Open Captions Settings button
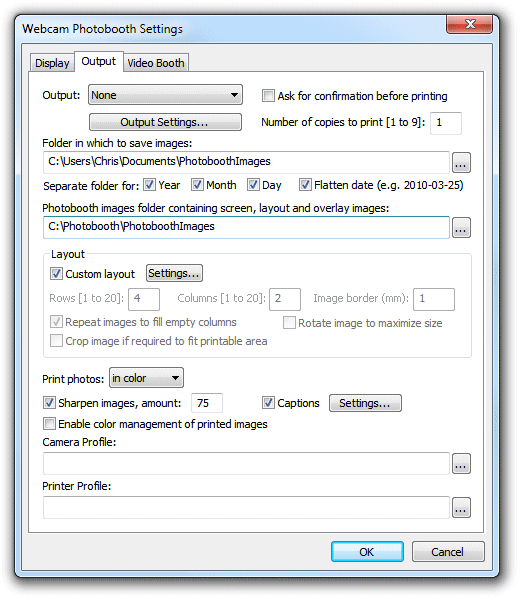Viewport: 521px width, 602px height. [x=365, y=403]
